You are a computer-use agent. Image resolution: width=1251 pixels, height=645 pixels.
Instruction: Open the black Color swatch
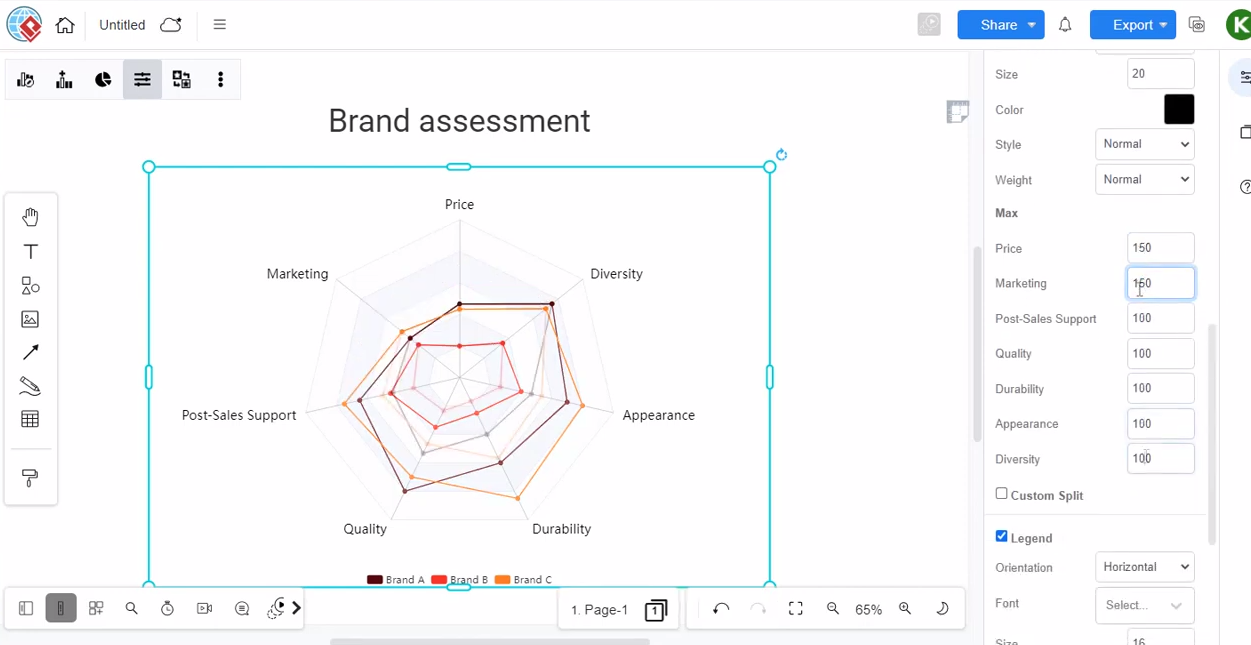[x=1178, y=110]
